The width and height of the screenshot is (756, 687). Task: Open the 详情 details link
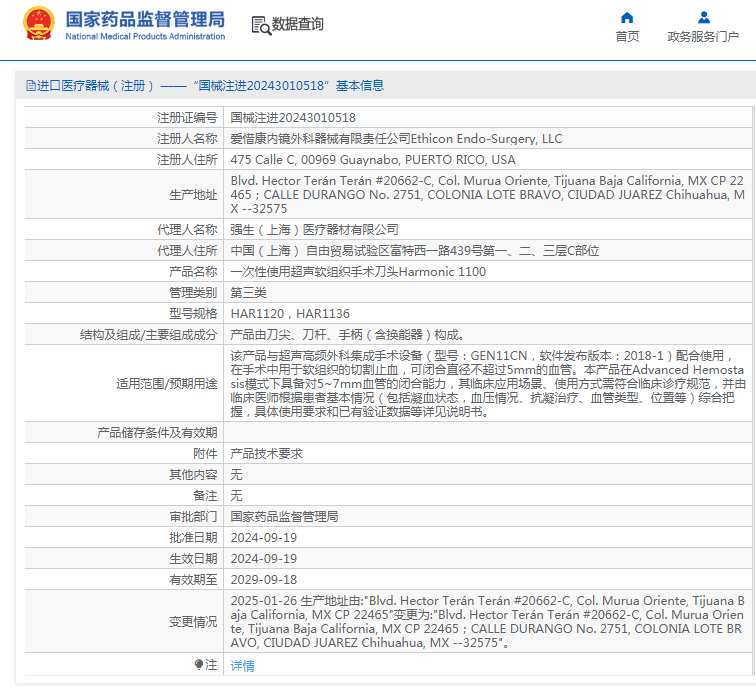click(243, 666)
